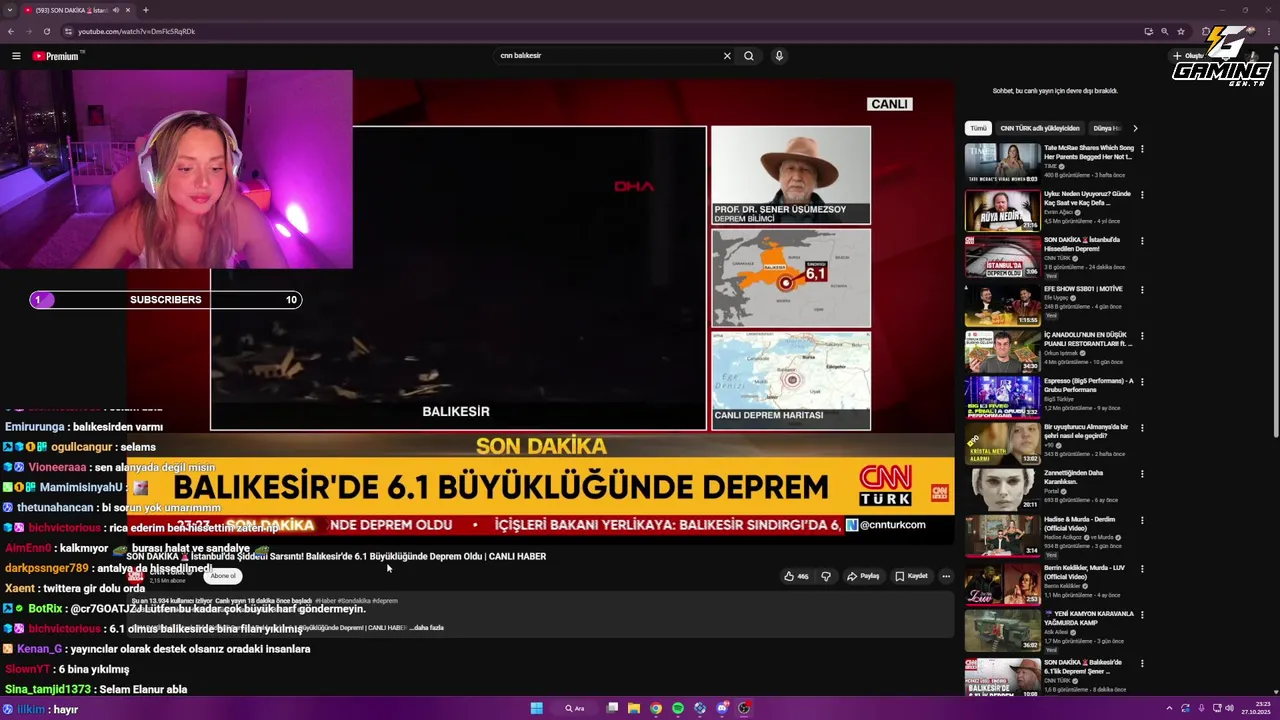Open Discord from taskbar
The height and width of the screenshot is (720, 1280).
pyautogui.click(x=722, y=708)
